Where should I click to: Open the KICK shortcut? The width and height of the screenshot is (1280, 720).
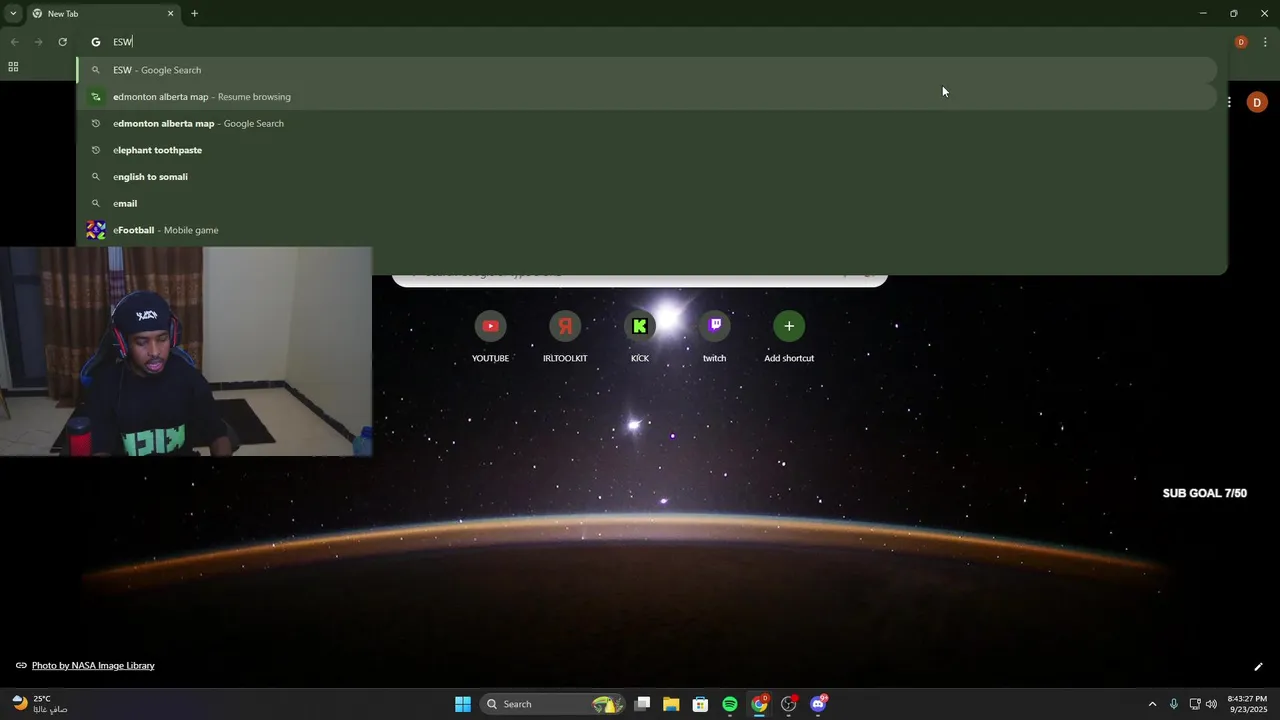coord(640,337)
